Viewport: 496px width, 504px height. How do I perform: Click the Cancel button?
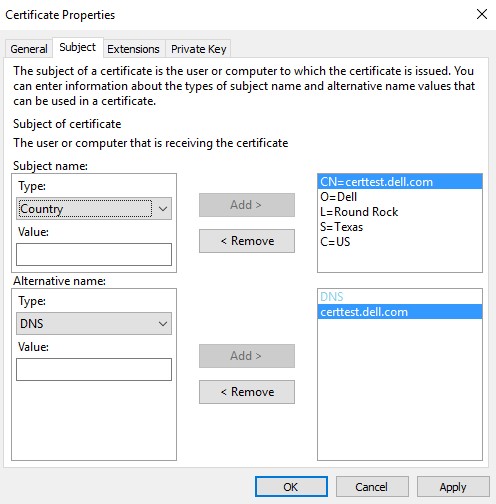point(372,487)
